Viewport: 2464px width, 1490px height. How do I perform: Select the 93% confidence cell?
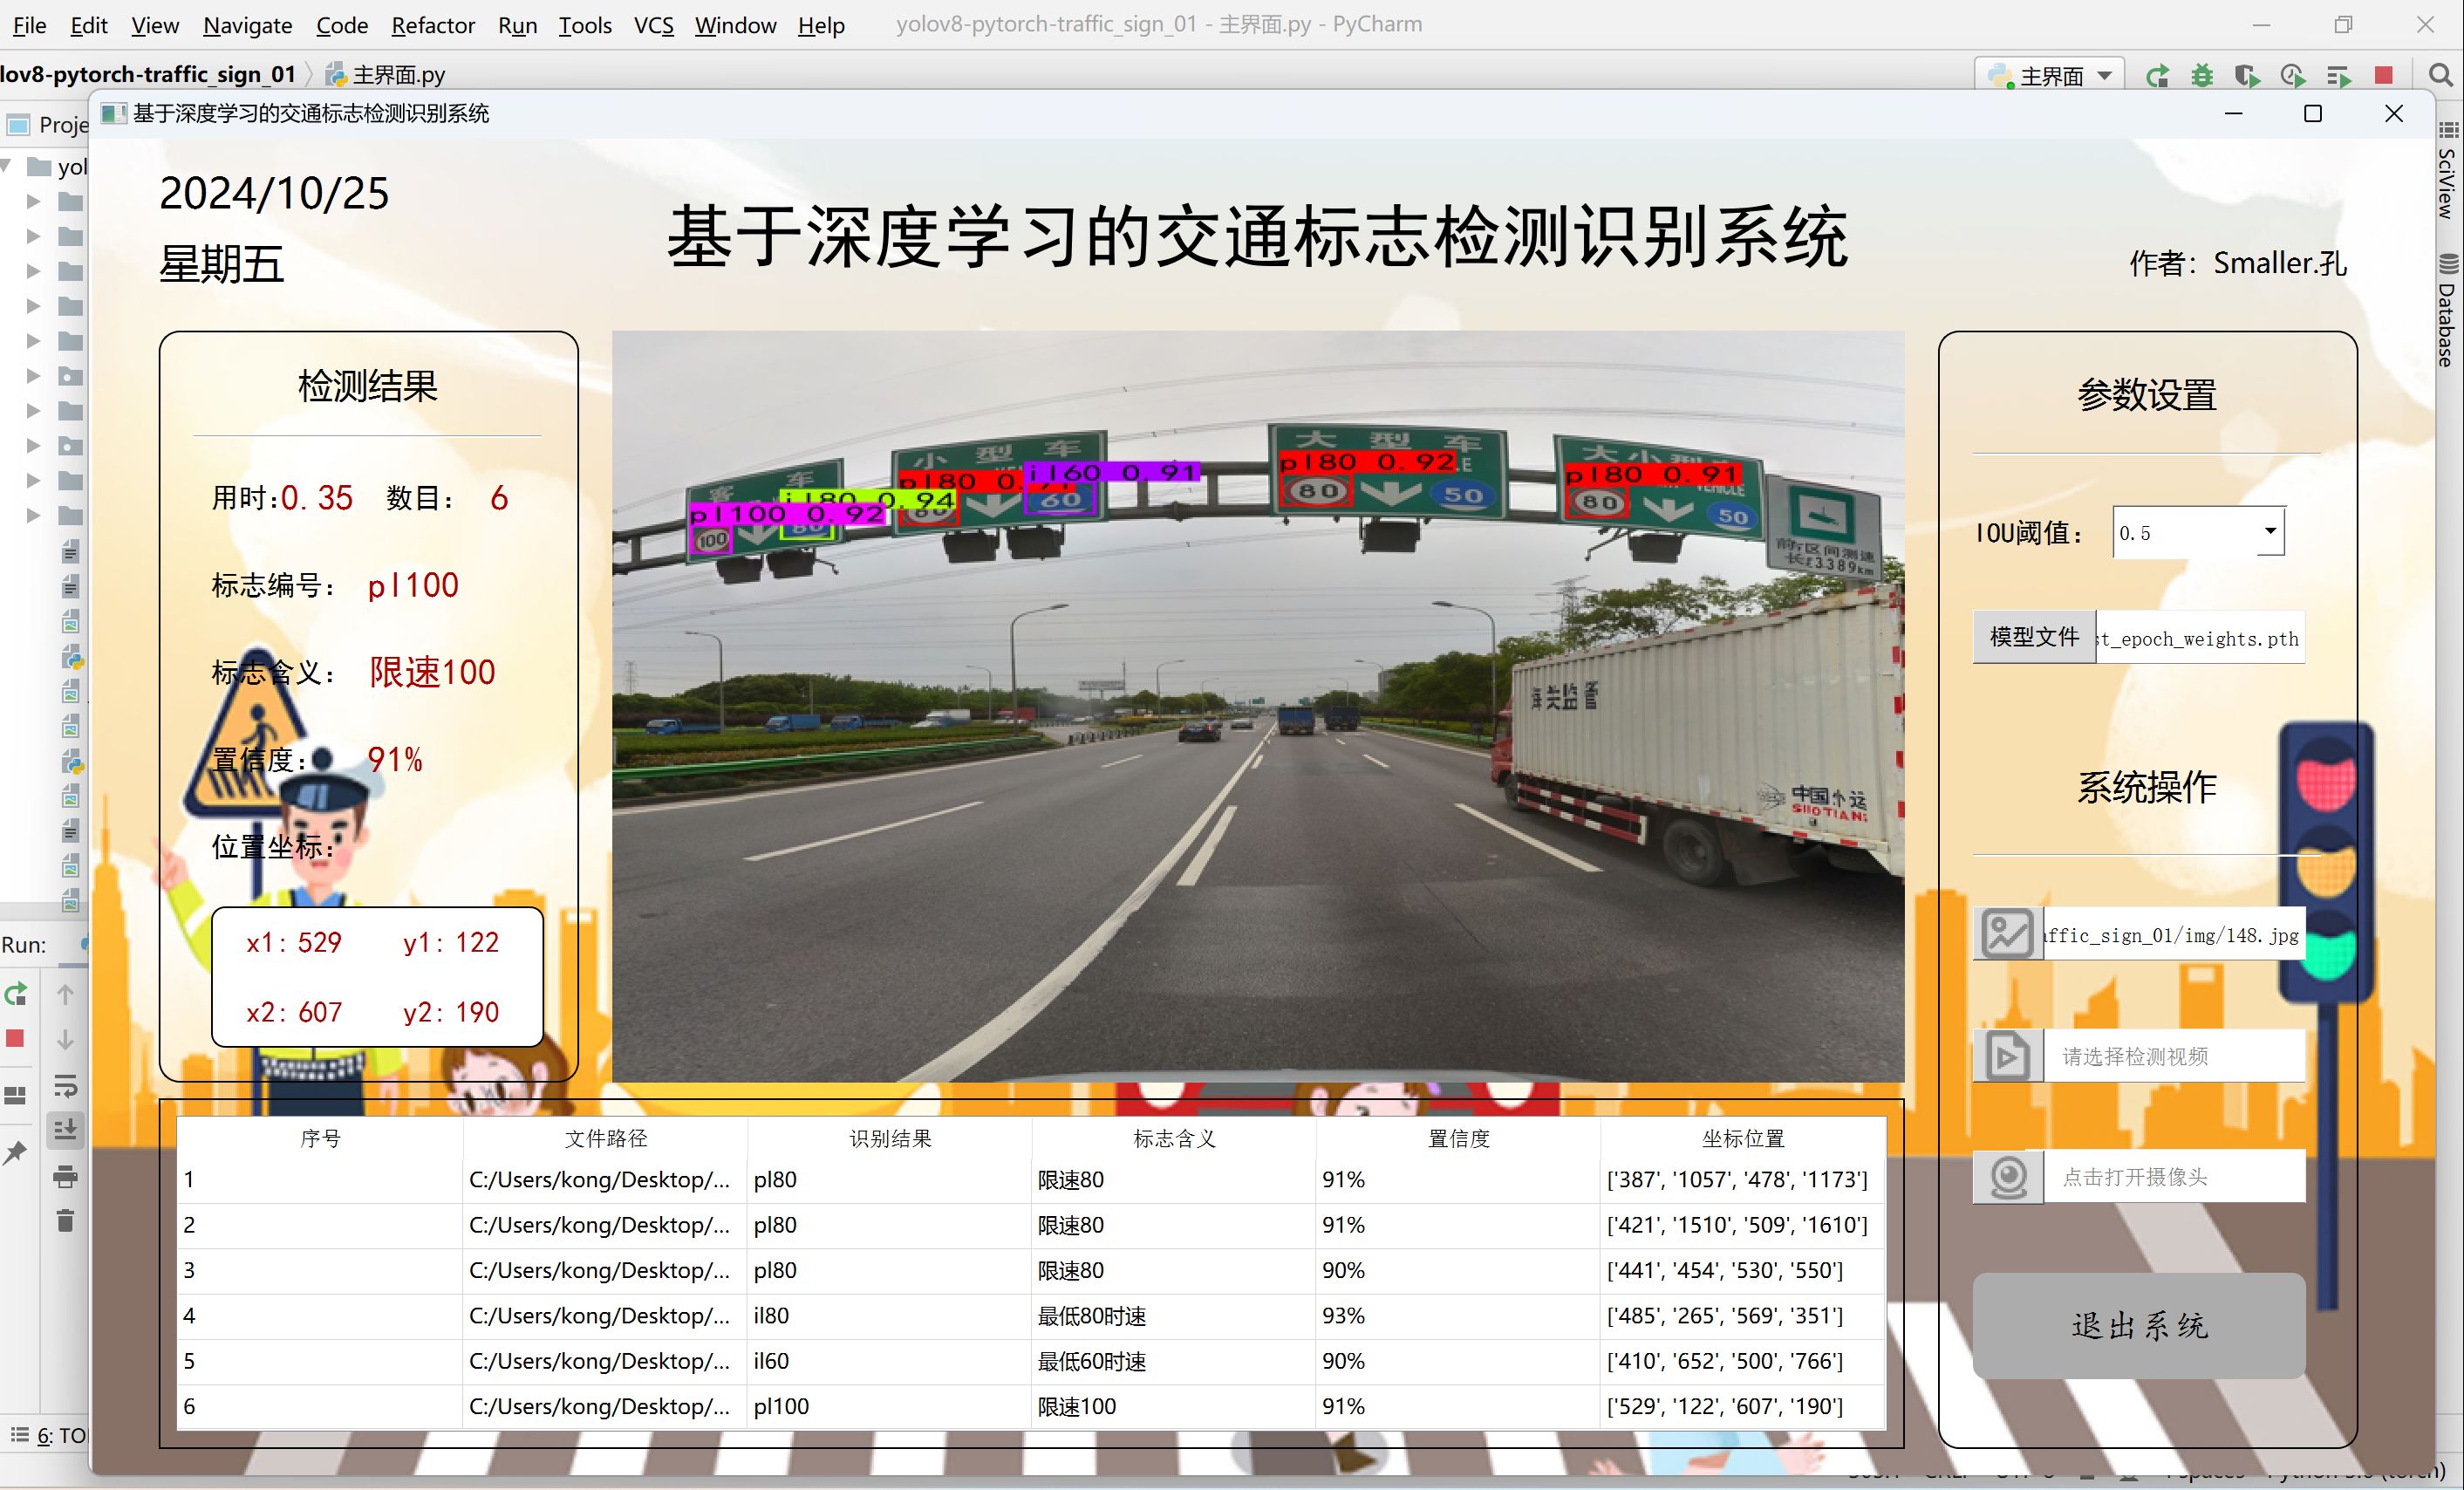point(1458,1316)
